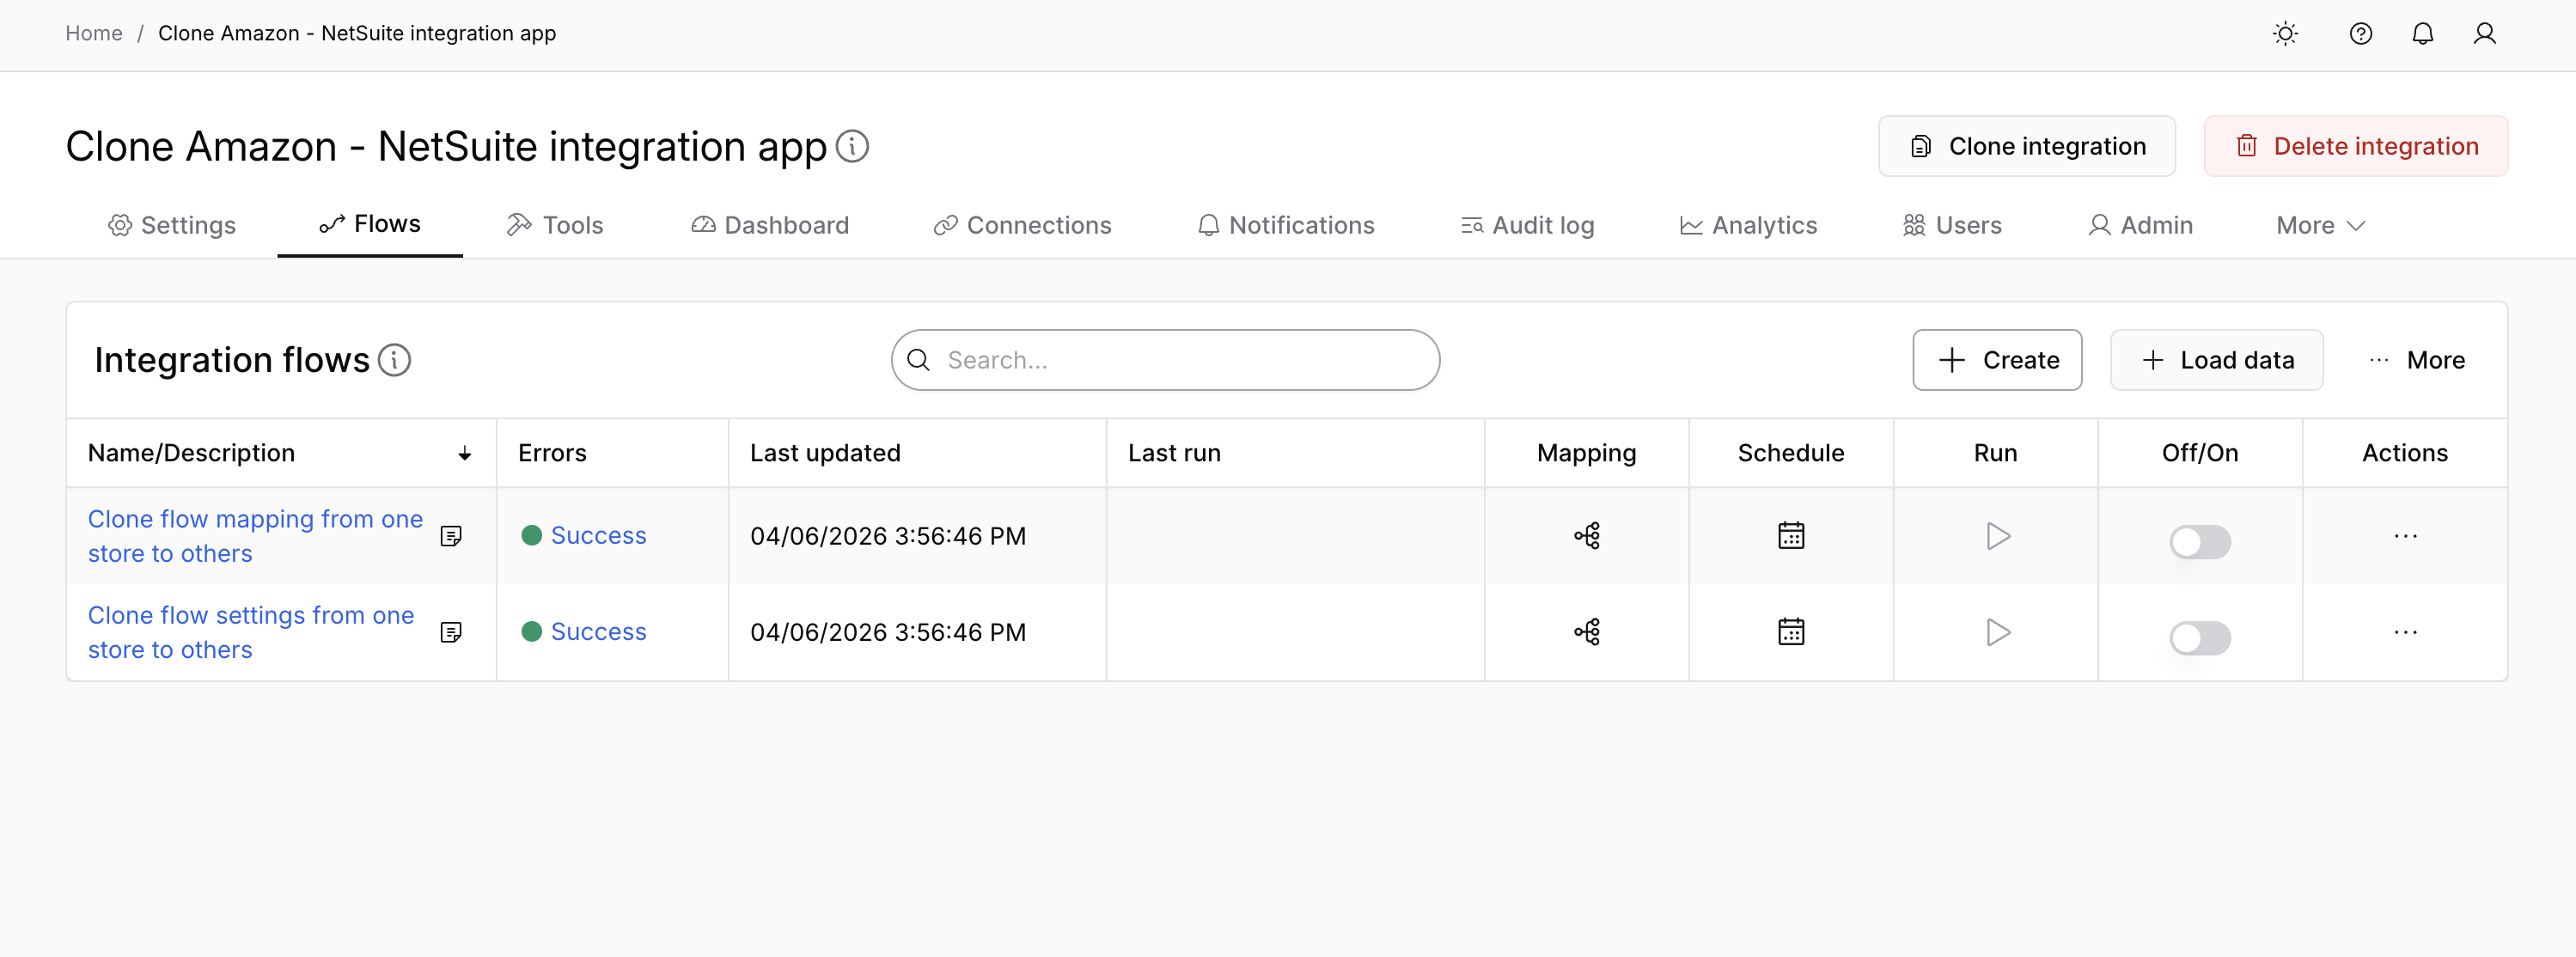Switch to the Admin tab
The width and height of the screenshot is (2576, 957).
point(2140,226)
